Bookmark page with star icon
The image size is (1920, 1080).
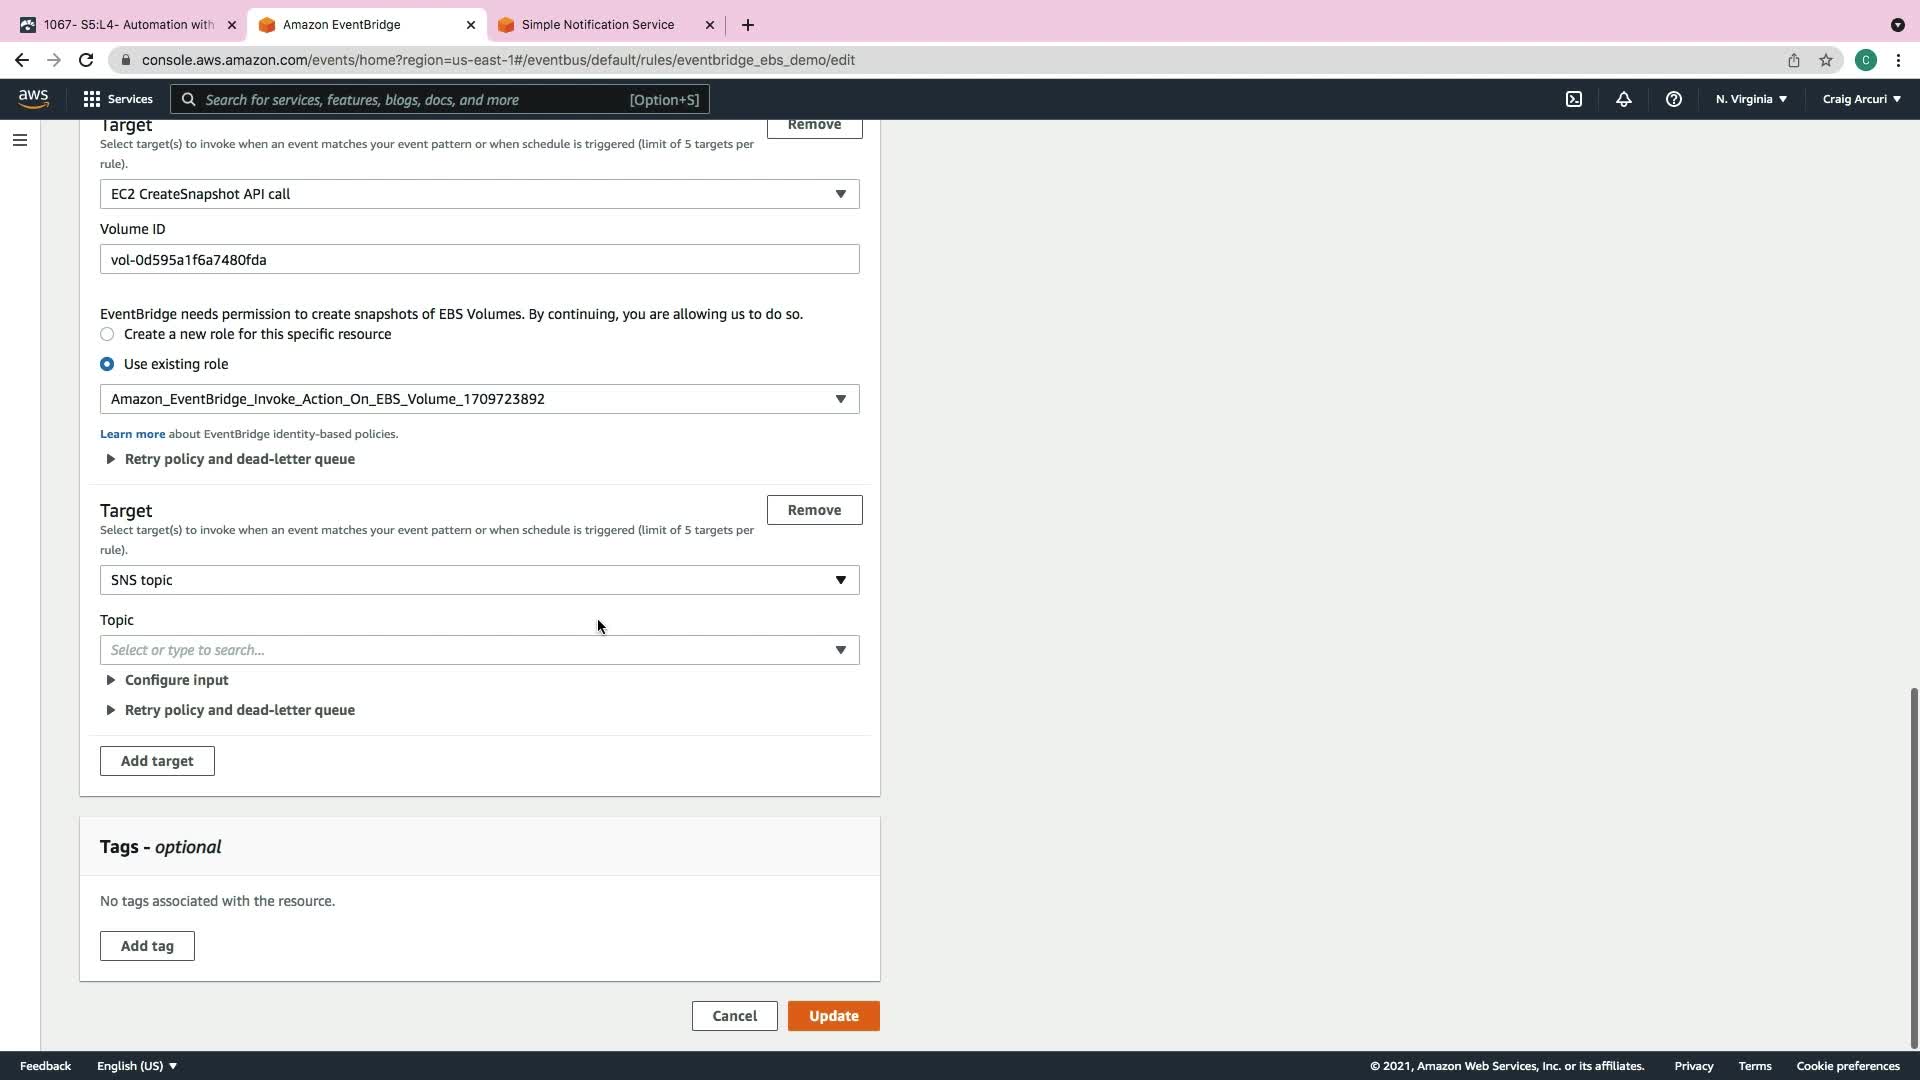1826,60
